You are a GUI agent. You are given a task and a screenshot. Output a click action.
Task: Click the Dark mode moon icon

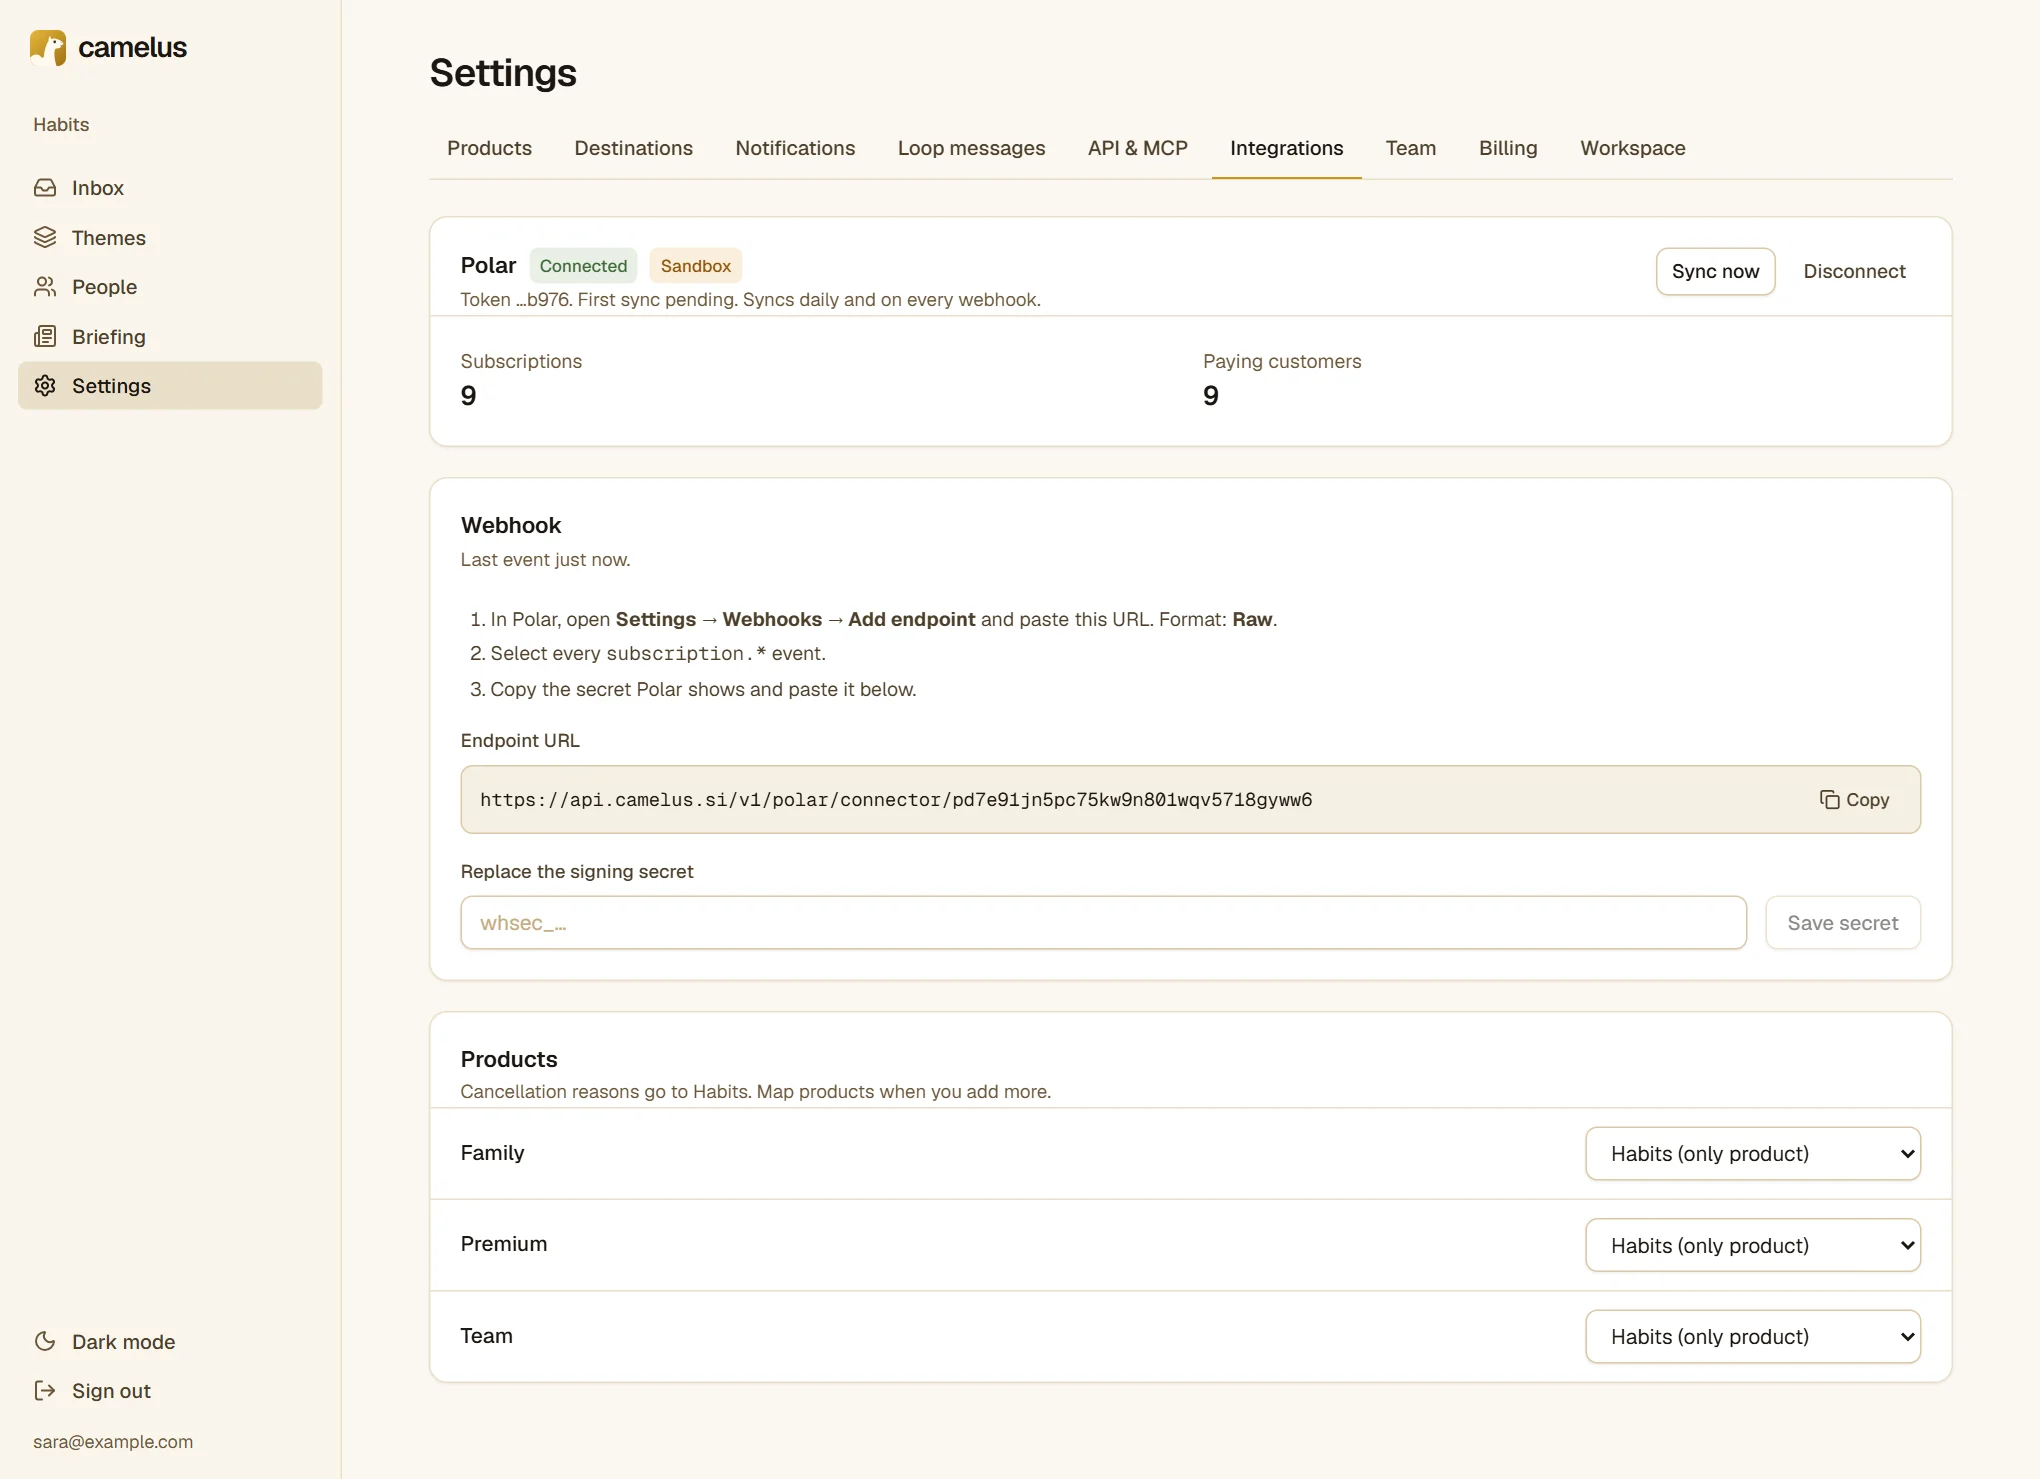click(x=45, y=1341)
